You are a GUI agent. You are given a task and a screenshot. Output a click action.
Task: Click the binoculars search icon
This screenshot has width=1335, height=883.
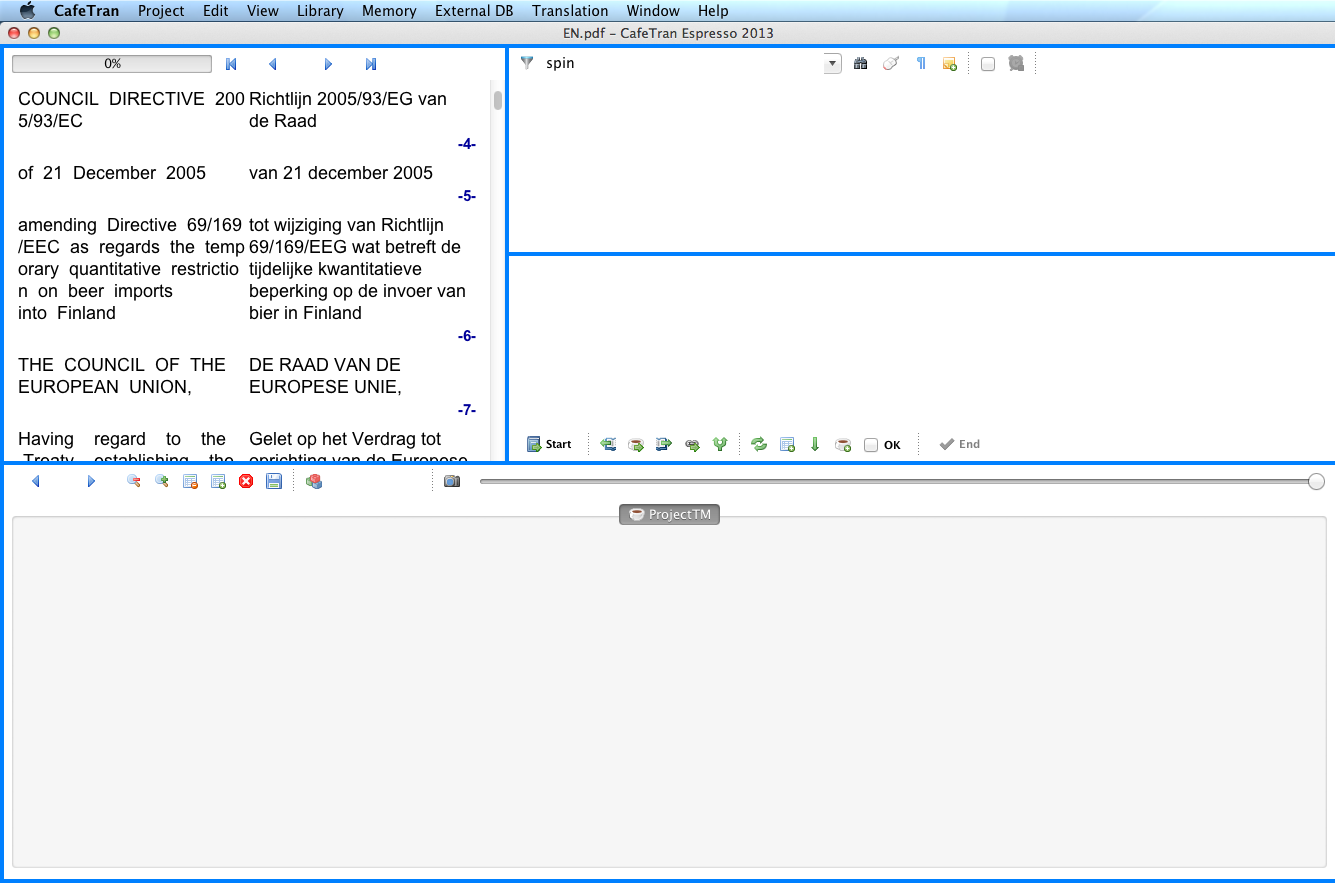click(860, 64)
